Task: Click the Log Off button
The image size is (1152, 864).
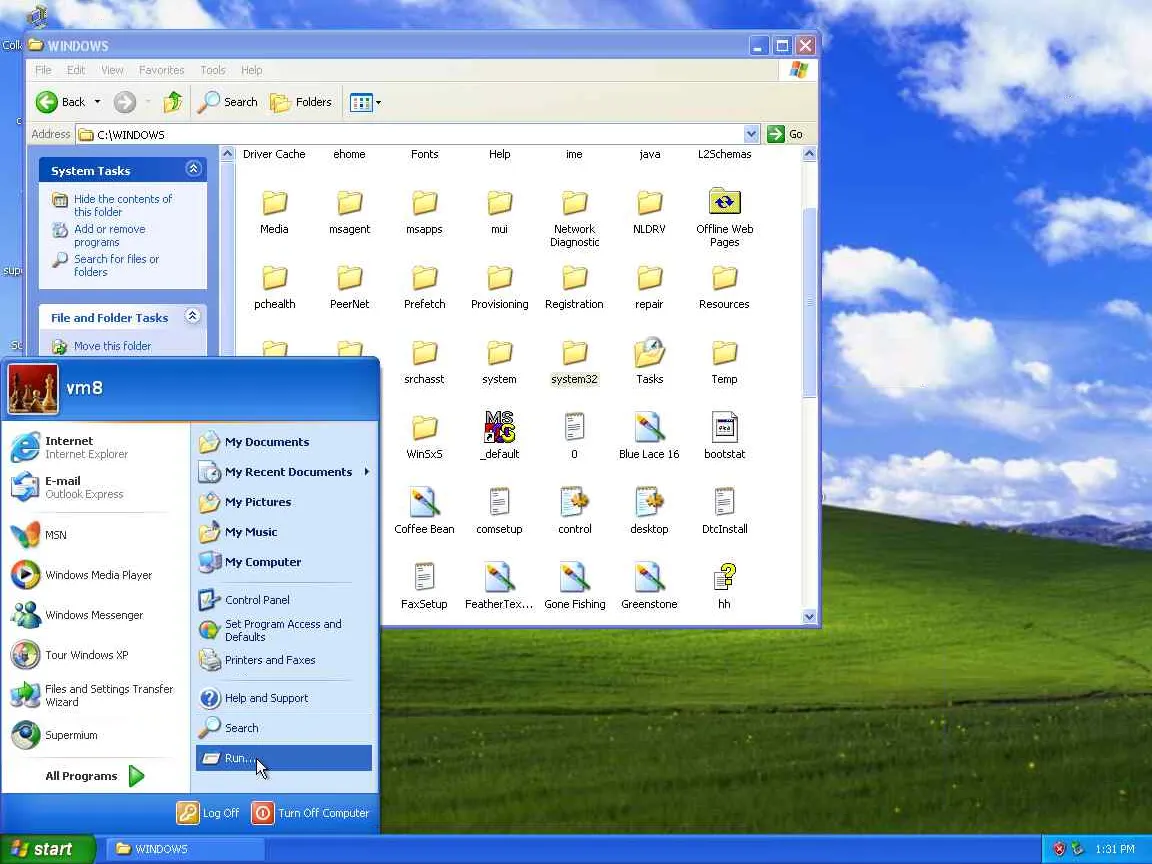Action: (209, 813)
